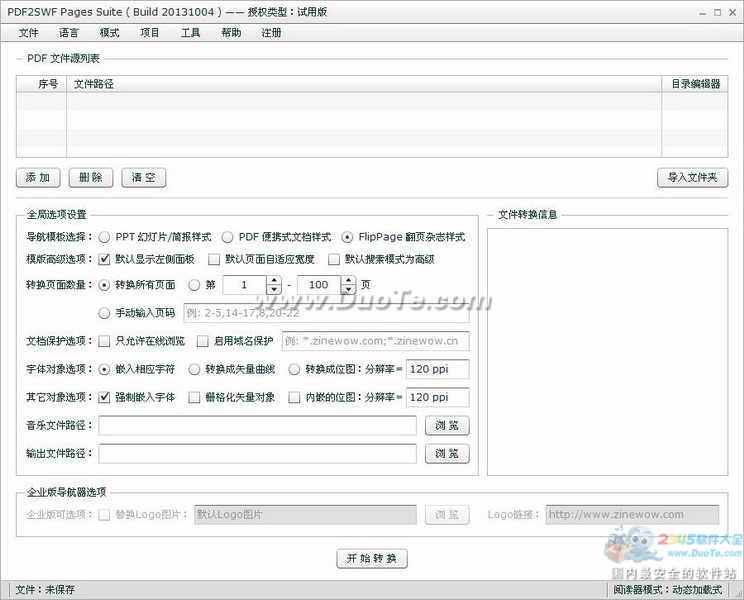This screenshot has width=744, height=600.
Task: Open the 文件 menu
Action: point(28,33)
